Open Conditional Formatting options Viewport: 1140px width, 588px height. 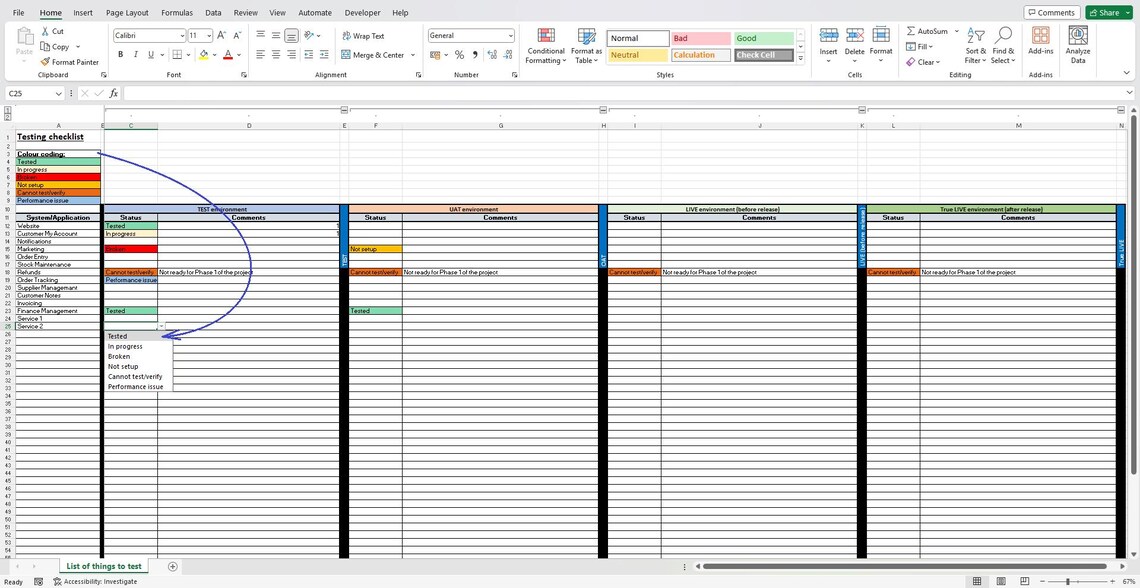[x=545, y=47]
